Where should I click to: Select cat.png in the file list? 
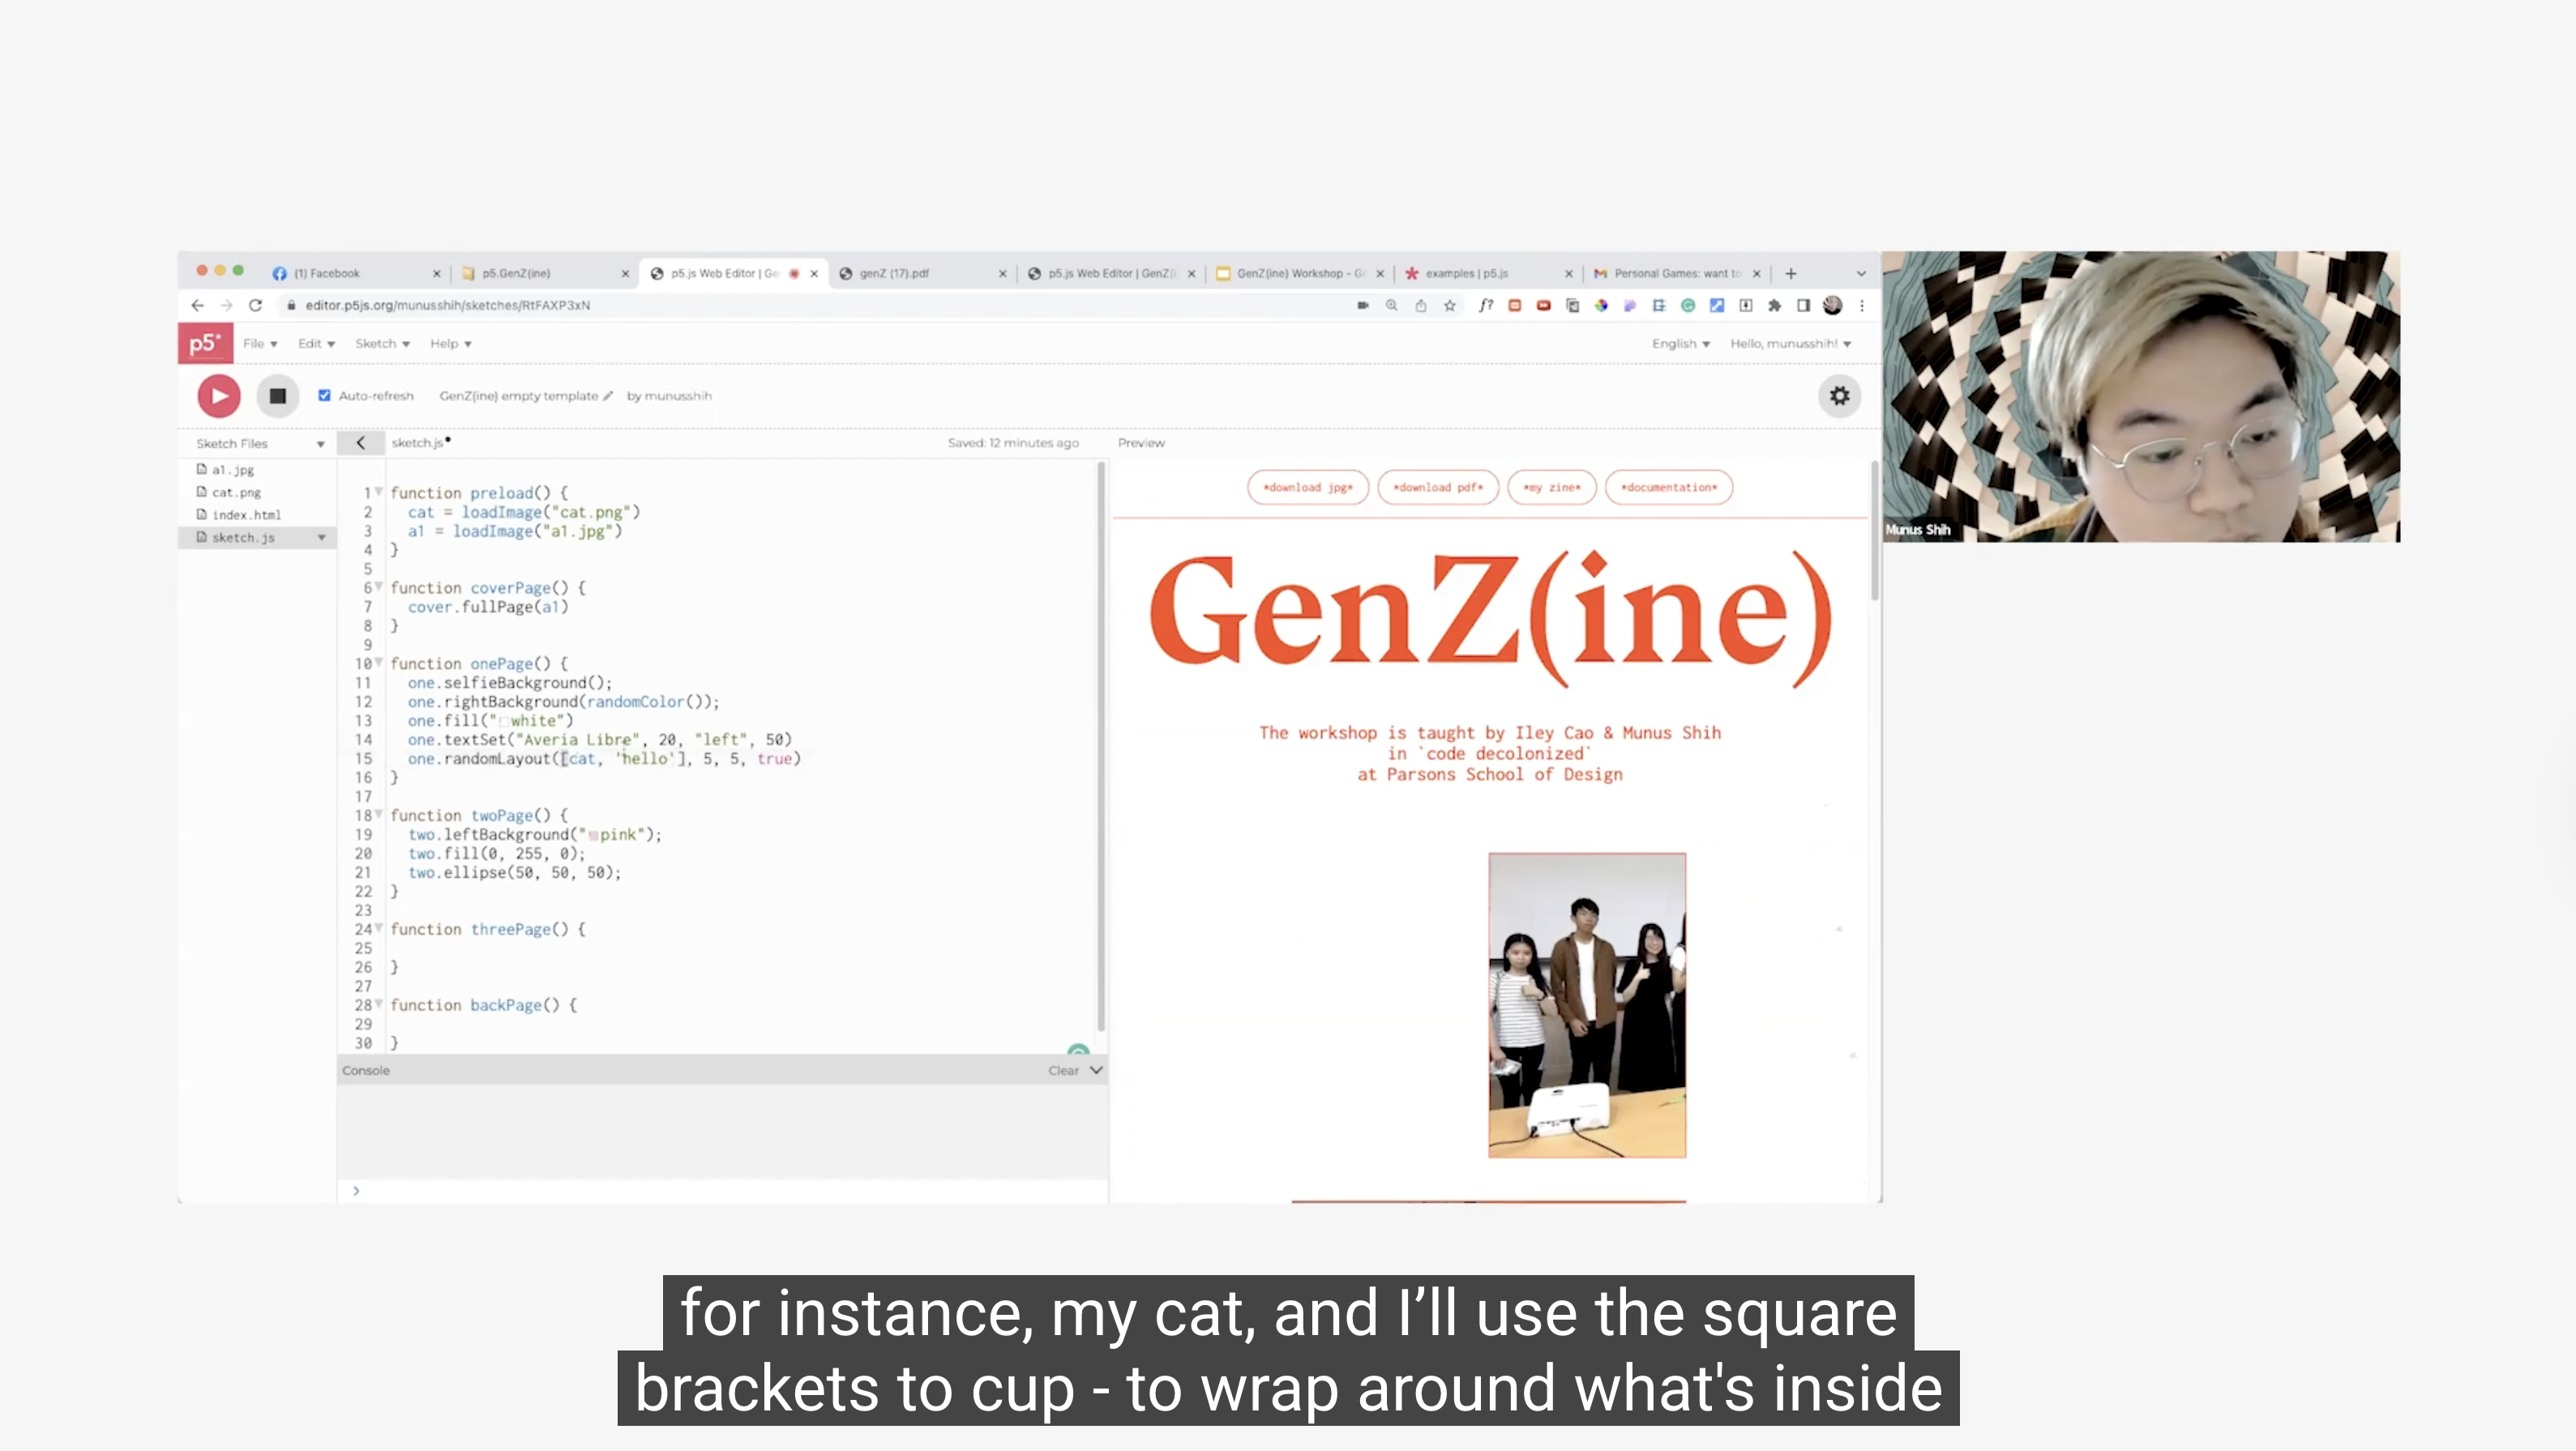tap(236, 492)
